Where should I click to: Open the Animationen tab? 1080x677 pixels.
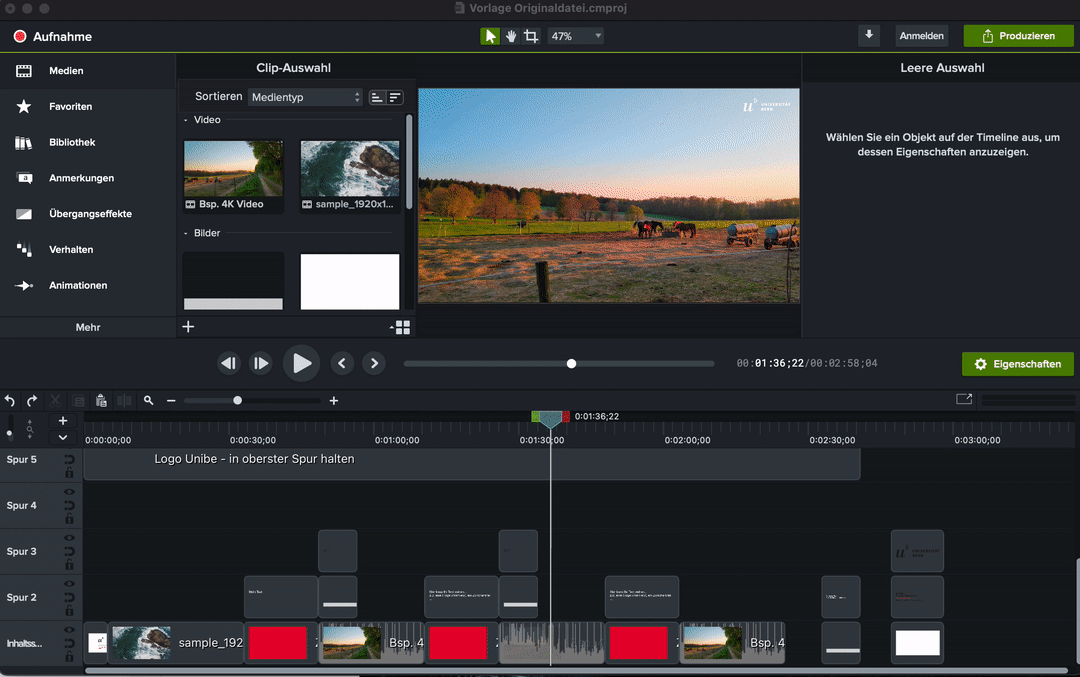tap(78, 285)
